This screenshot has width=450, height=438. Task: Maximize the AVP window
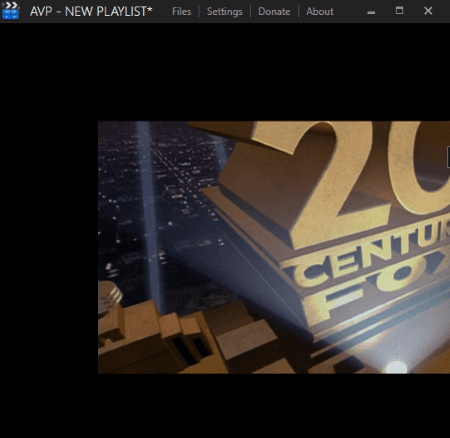(x=399, y=11)
